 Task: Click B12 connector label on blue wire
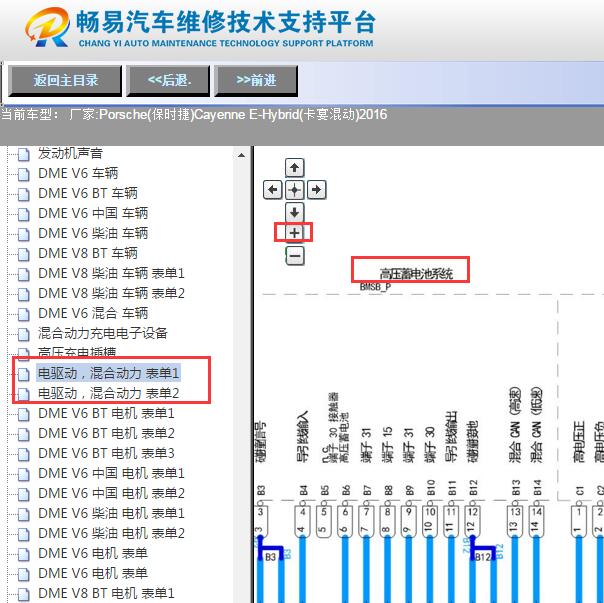[482, 557]
